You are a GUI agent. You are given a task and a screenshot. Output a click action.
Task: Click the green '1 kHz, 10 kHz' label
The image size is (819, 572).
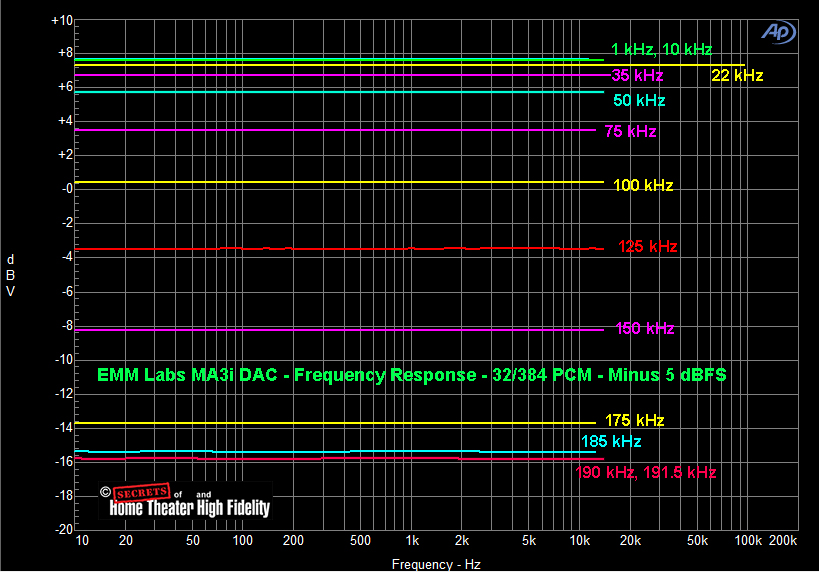pyautogui.click(x=661, y=50)
